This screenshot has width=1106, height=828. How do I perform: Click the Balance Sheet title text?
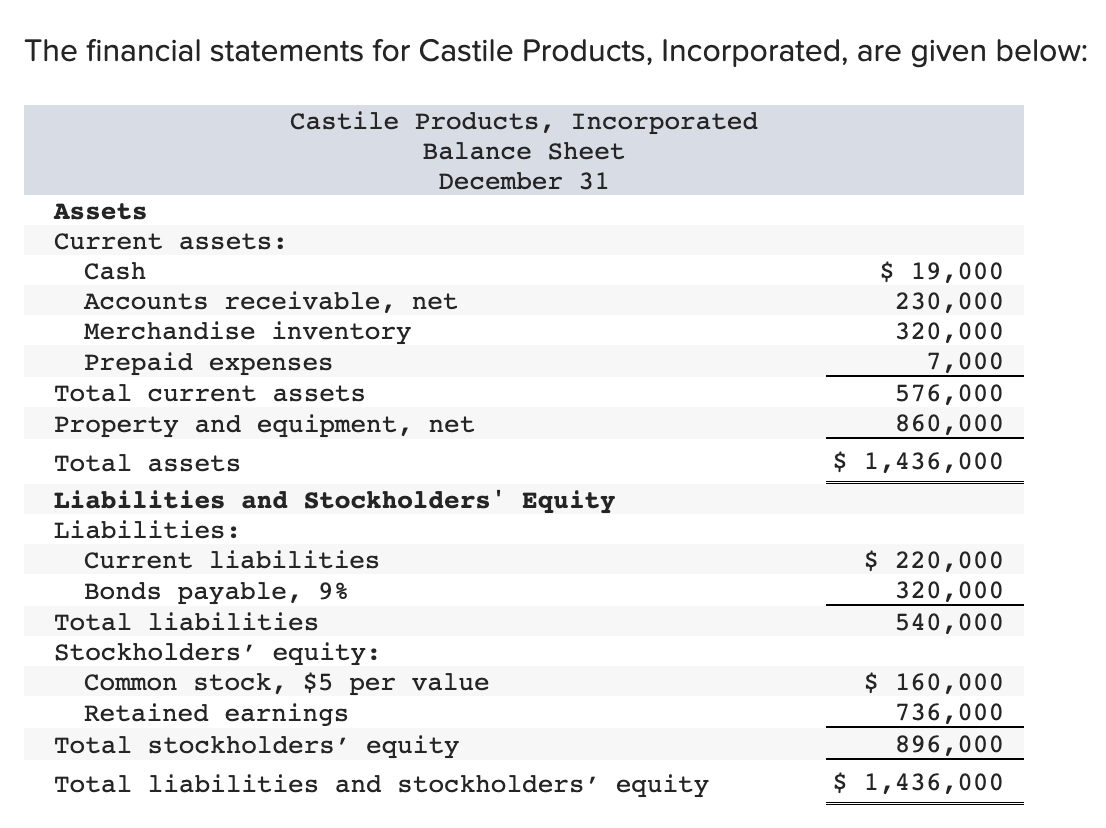[523, 152]
